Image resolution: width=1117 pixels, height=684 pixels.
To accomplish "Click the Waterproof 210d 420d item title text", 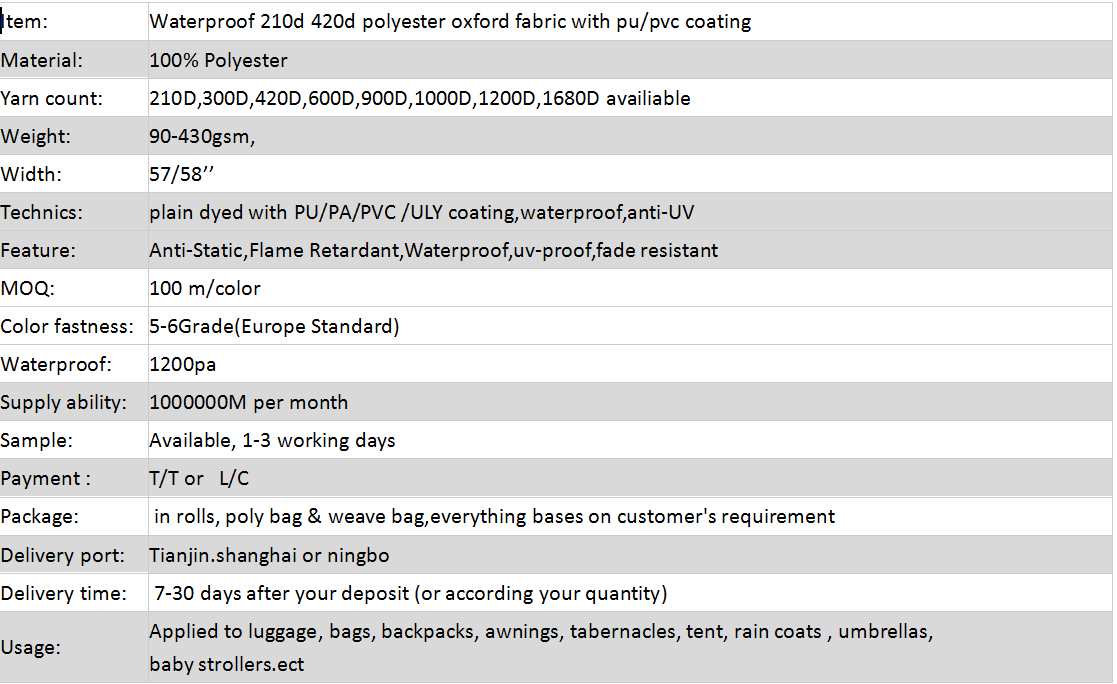I will pyautogui.click(x=450, y=22).
